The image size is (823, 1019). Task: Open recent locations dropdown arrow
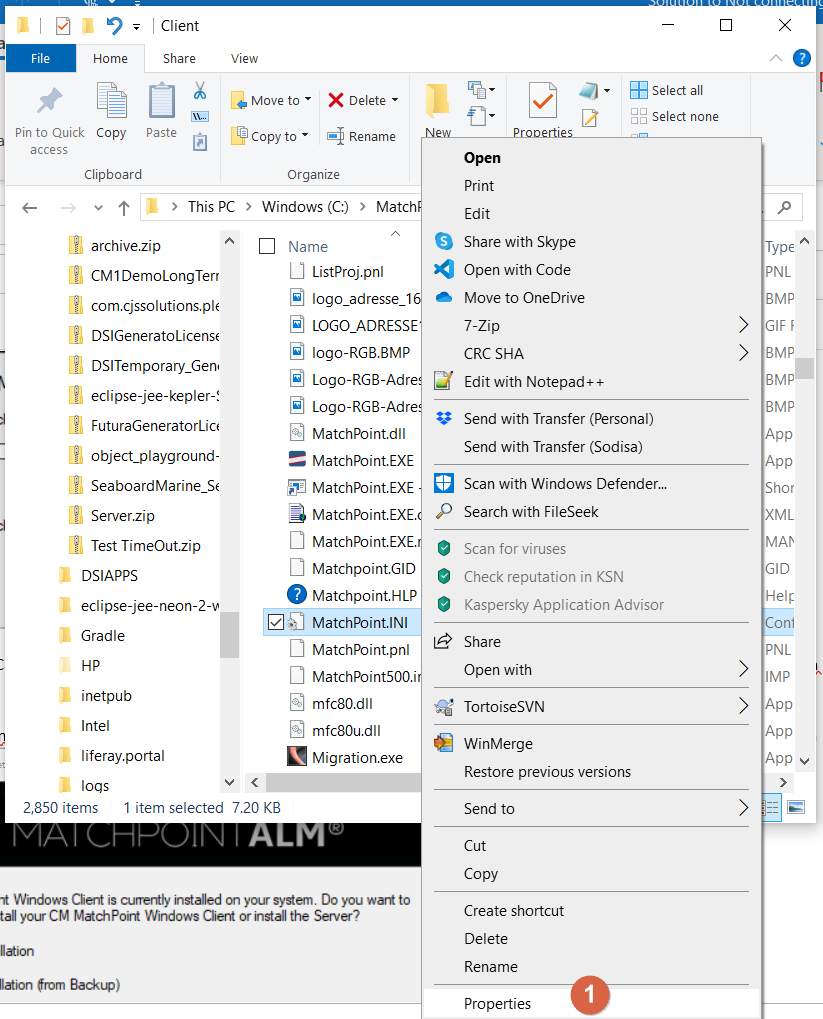[x=98, y=208]
